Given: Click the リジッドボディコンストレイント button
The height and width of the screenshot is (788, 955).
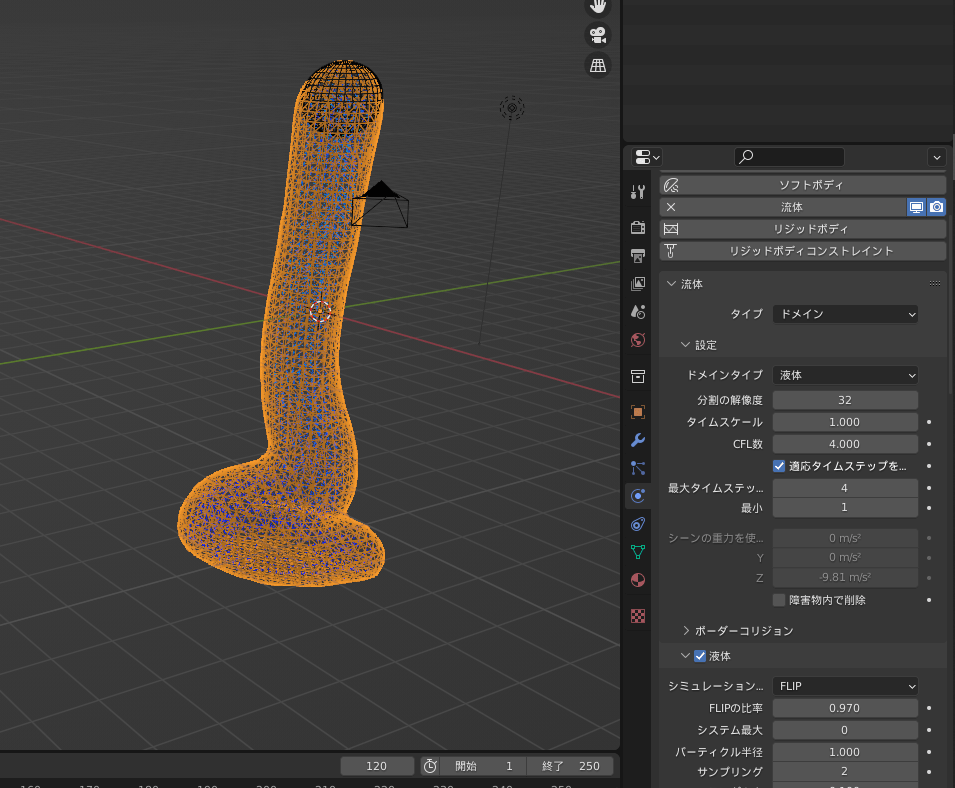Looking at the screenshot, I should 802,251.
